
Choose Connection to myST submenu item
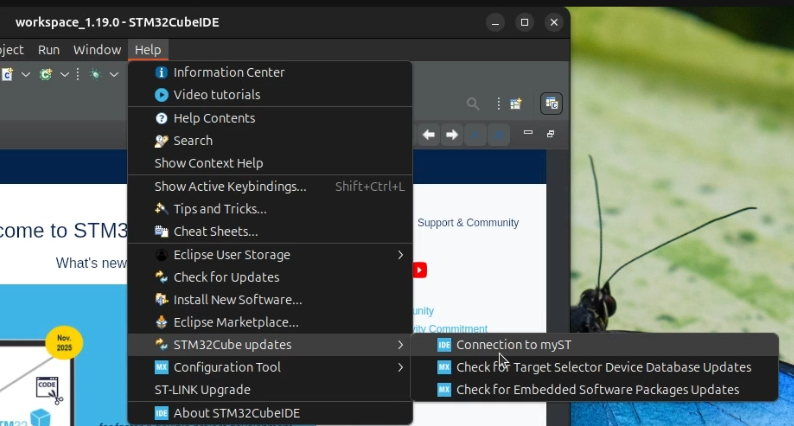[x=594, y=345]
